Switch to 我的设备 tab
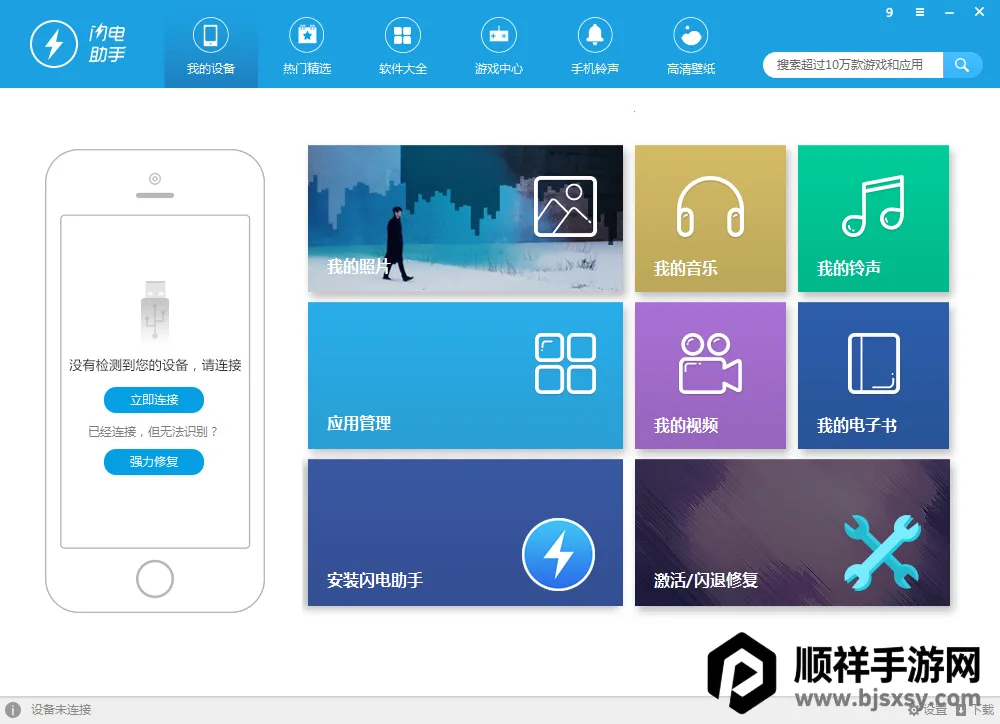The height and width of the screenshot is (724, 1000). point(210,46)
